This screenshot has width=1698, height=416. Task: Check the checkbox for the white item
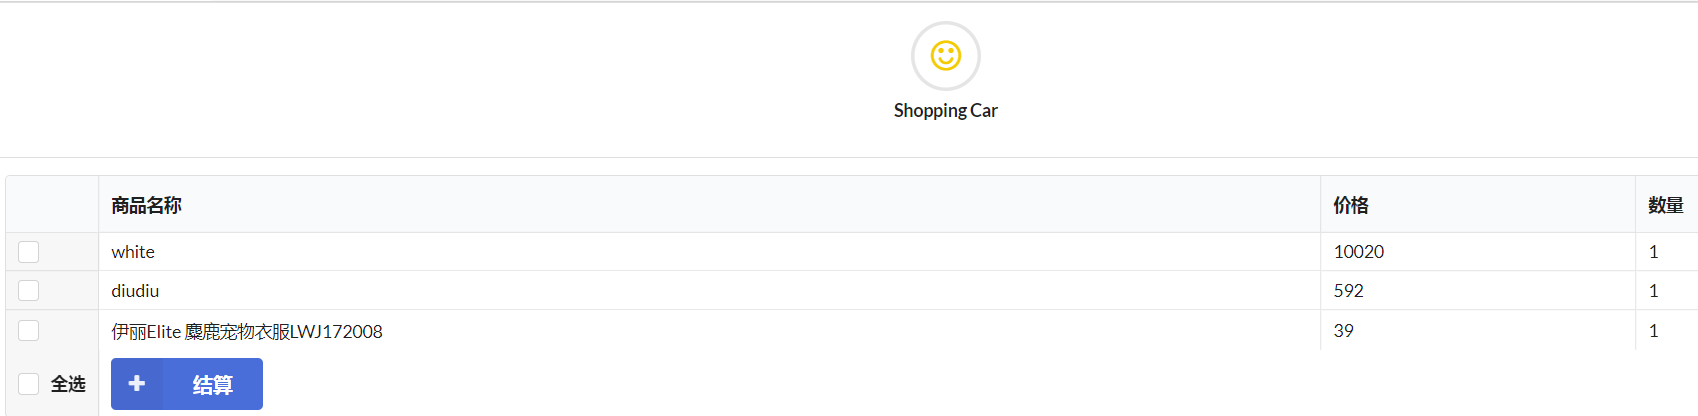29,252
